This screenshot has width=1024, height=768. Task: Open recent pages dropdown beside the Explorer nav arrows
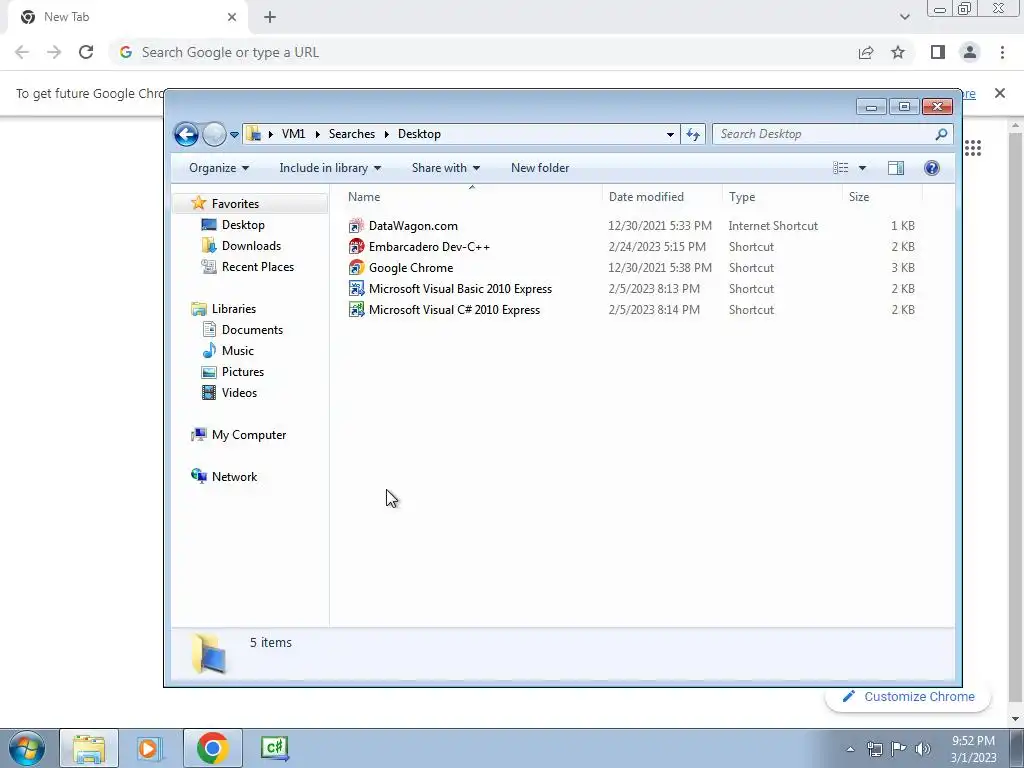(234, 135)
